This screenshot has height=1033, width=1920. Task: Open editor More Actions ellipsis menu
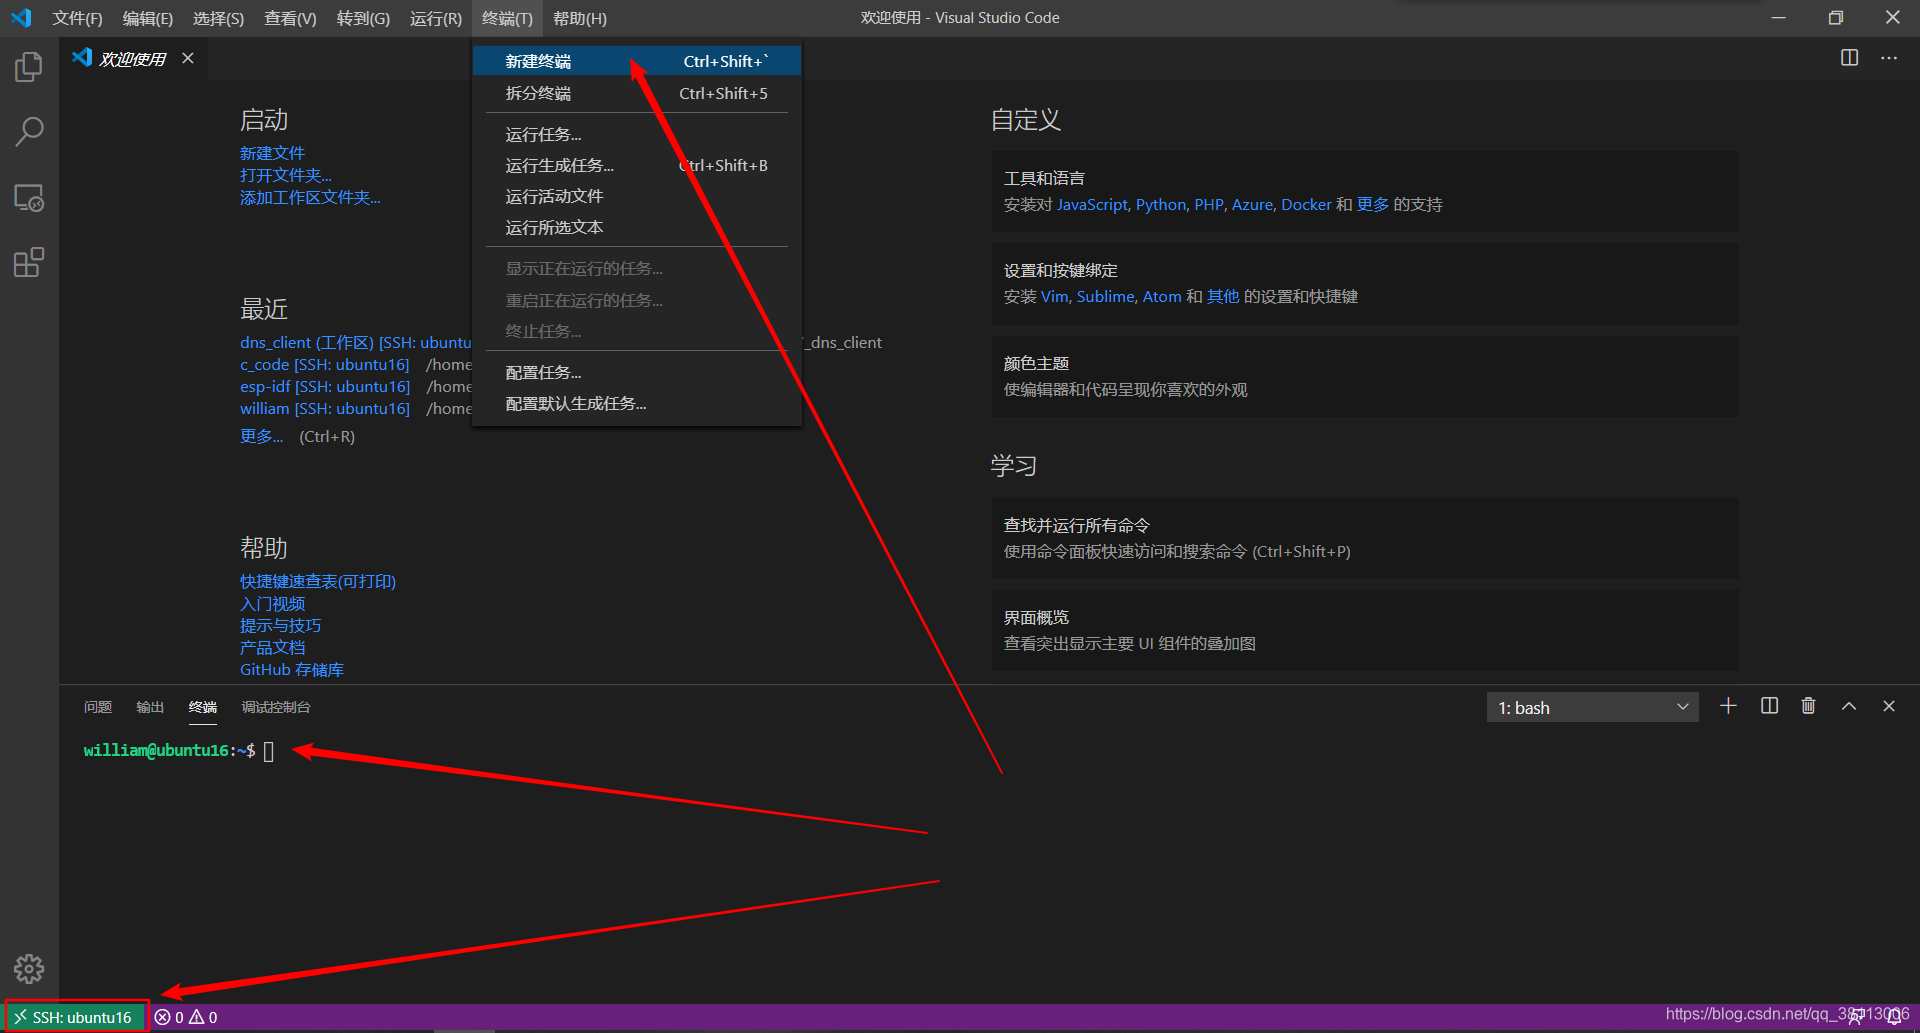(x=1889, y=58)
